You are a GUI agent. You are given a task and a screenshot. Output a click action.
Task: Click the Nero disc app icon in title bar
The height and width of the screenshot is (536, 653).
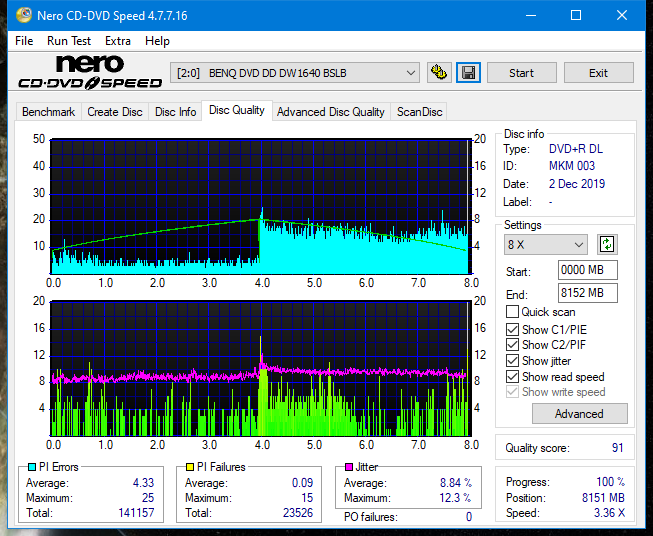point(24,15)
